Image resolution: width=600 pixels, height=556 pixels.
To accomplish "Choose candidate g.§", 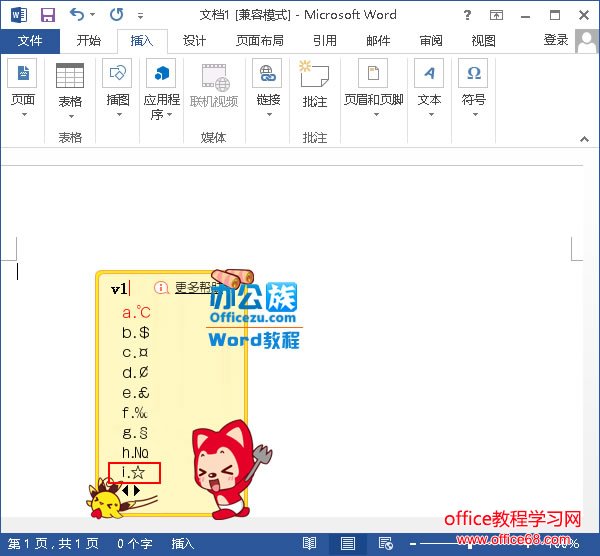I will click(x=135, y=433).
